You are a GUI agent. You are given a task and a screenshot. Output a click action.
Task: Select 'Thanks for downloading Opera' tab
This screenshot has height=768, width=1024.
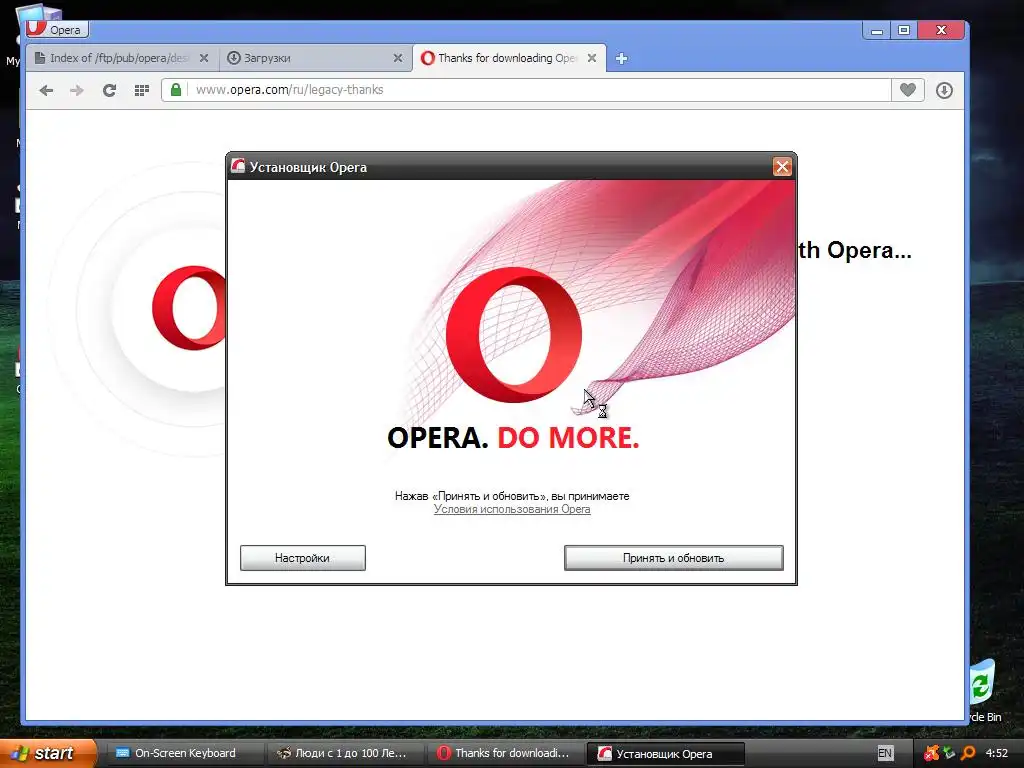click(x=509, y=58)
